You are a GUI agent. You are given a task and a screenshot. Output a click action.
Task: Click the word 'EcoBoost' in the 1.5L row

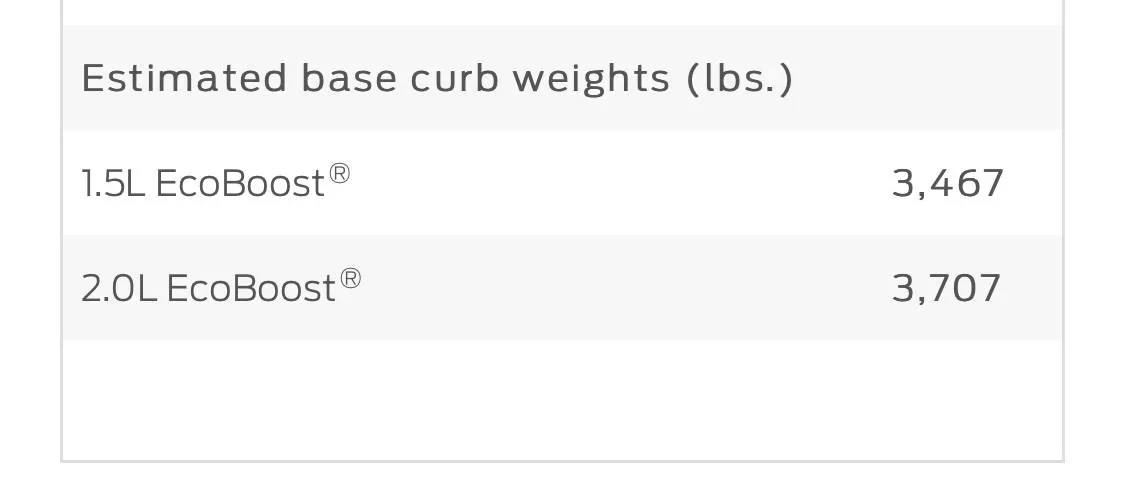coord(240,184)
